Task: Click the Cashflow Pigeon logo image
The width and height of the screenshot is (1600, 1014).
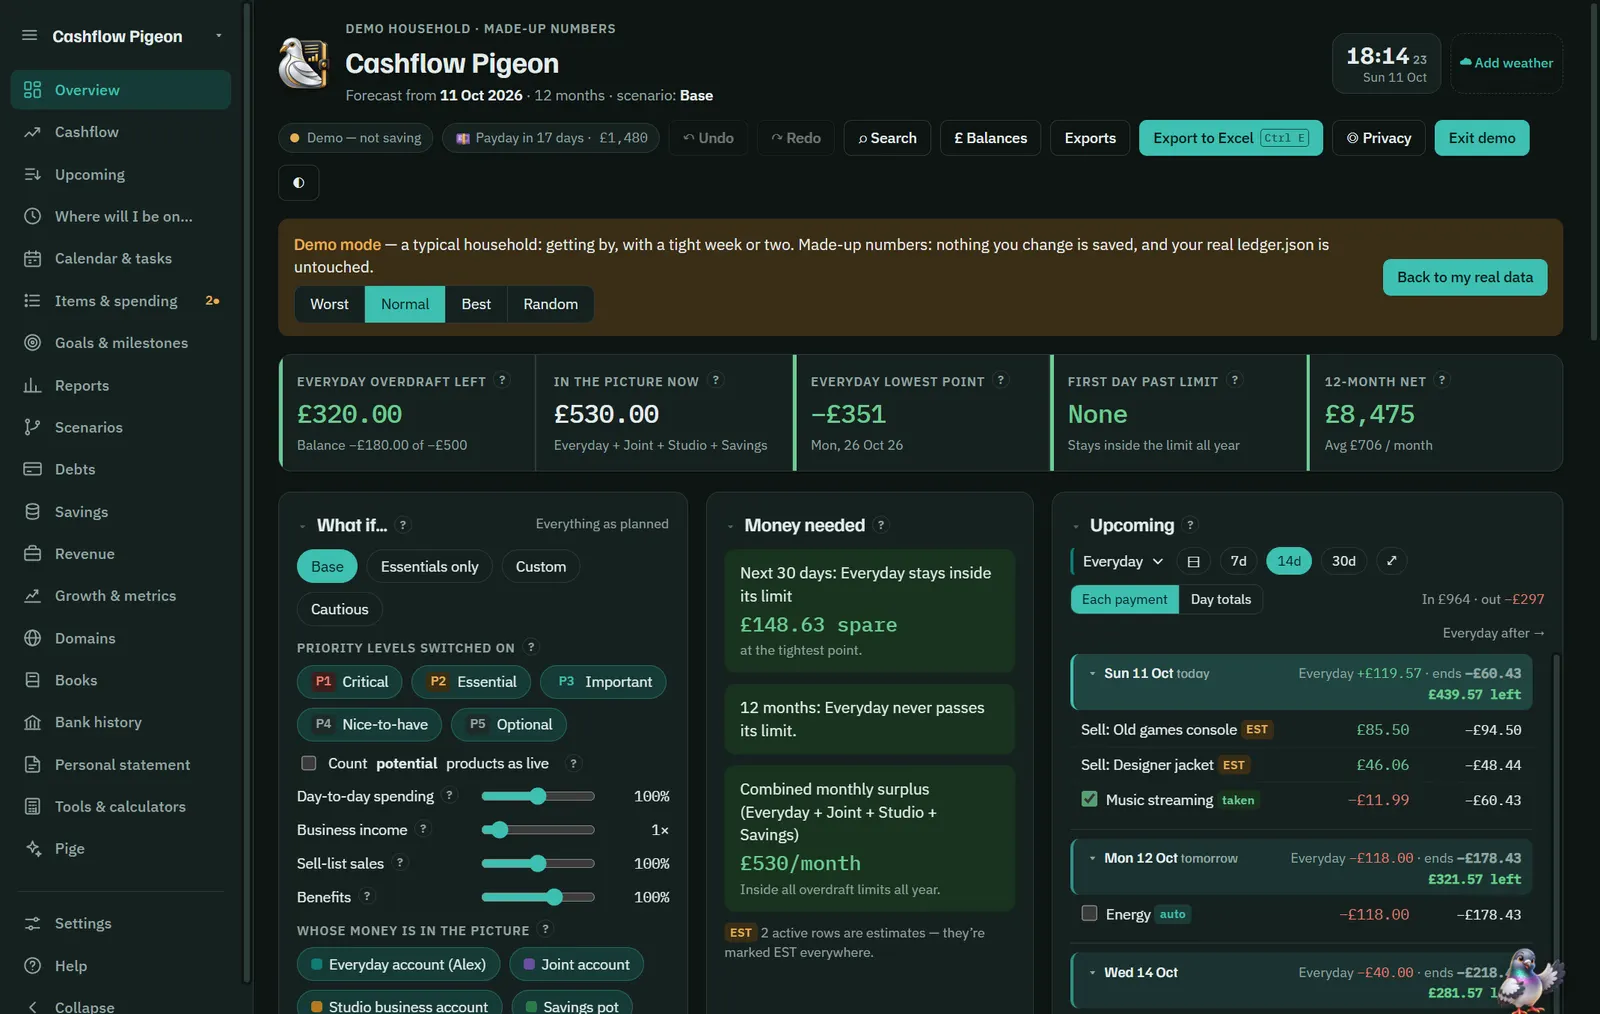Action: [x=303, y=63]
